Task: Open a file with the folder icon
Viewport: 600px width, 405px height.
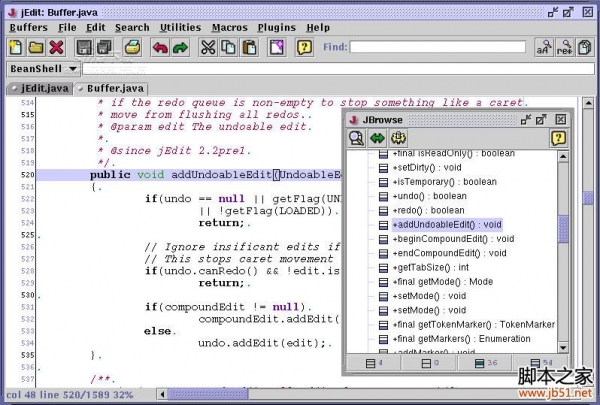Action: [36, 47]
